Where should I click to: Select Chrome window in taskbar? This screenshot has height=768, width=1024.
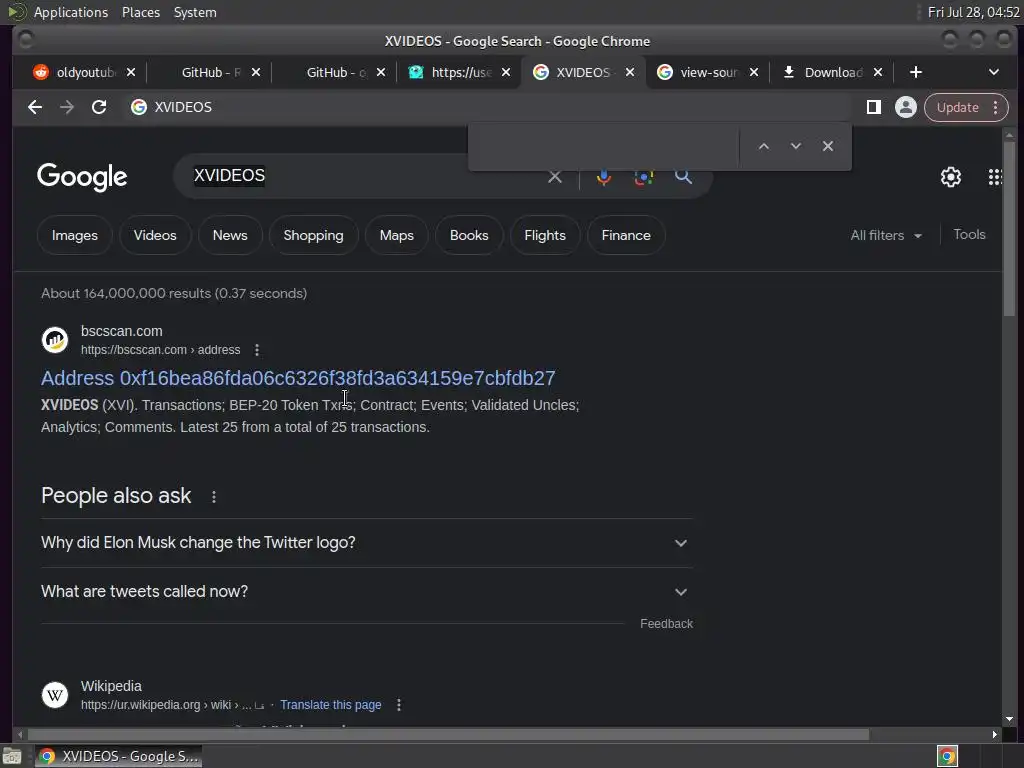click(x=118, y=756)
